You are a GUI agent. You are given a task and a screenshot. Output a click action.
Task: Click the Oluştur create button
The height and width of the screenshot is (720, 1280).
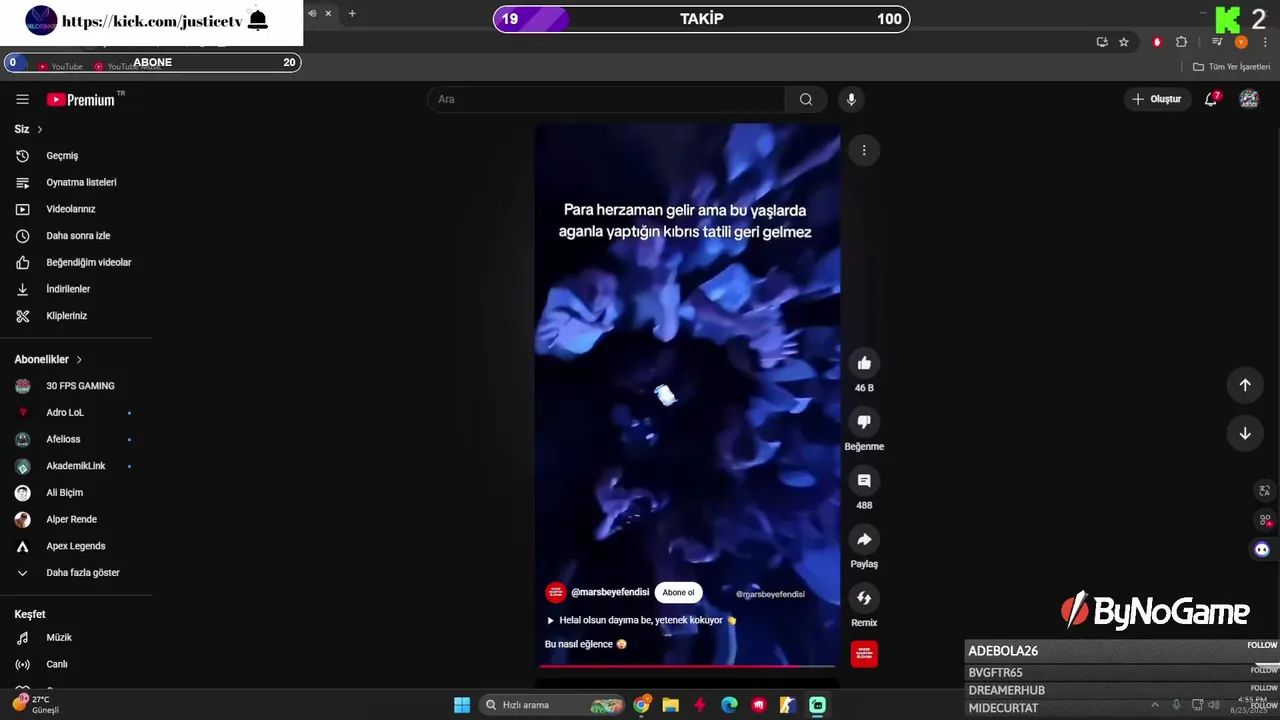coord(1156,99)
